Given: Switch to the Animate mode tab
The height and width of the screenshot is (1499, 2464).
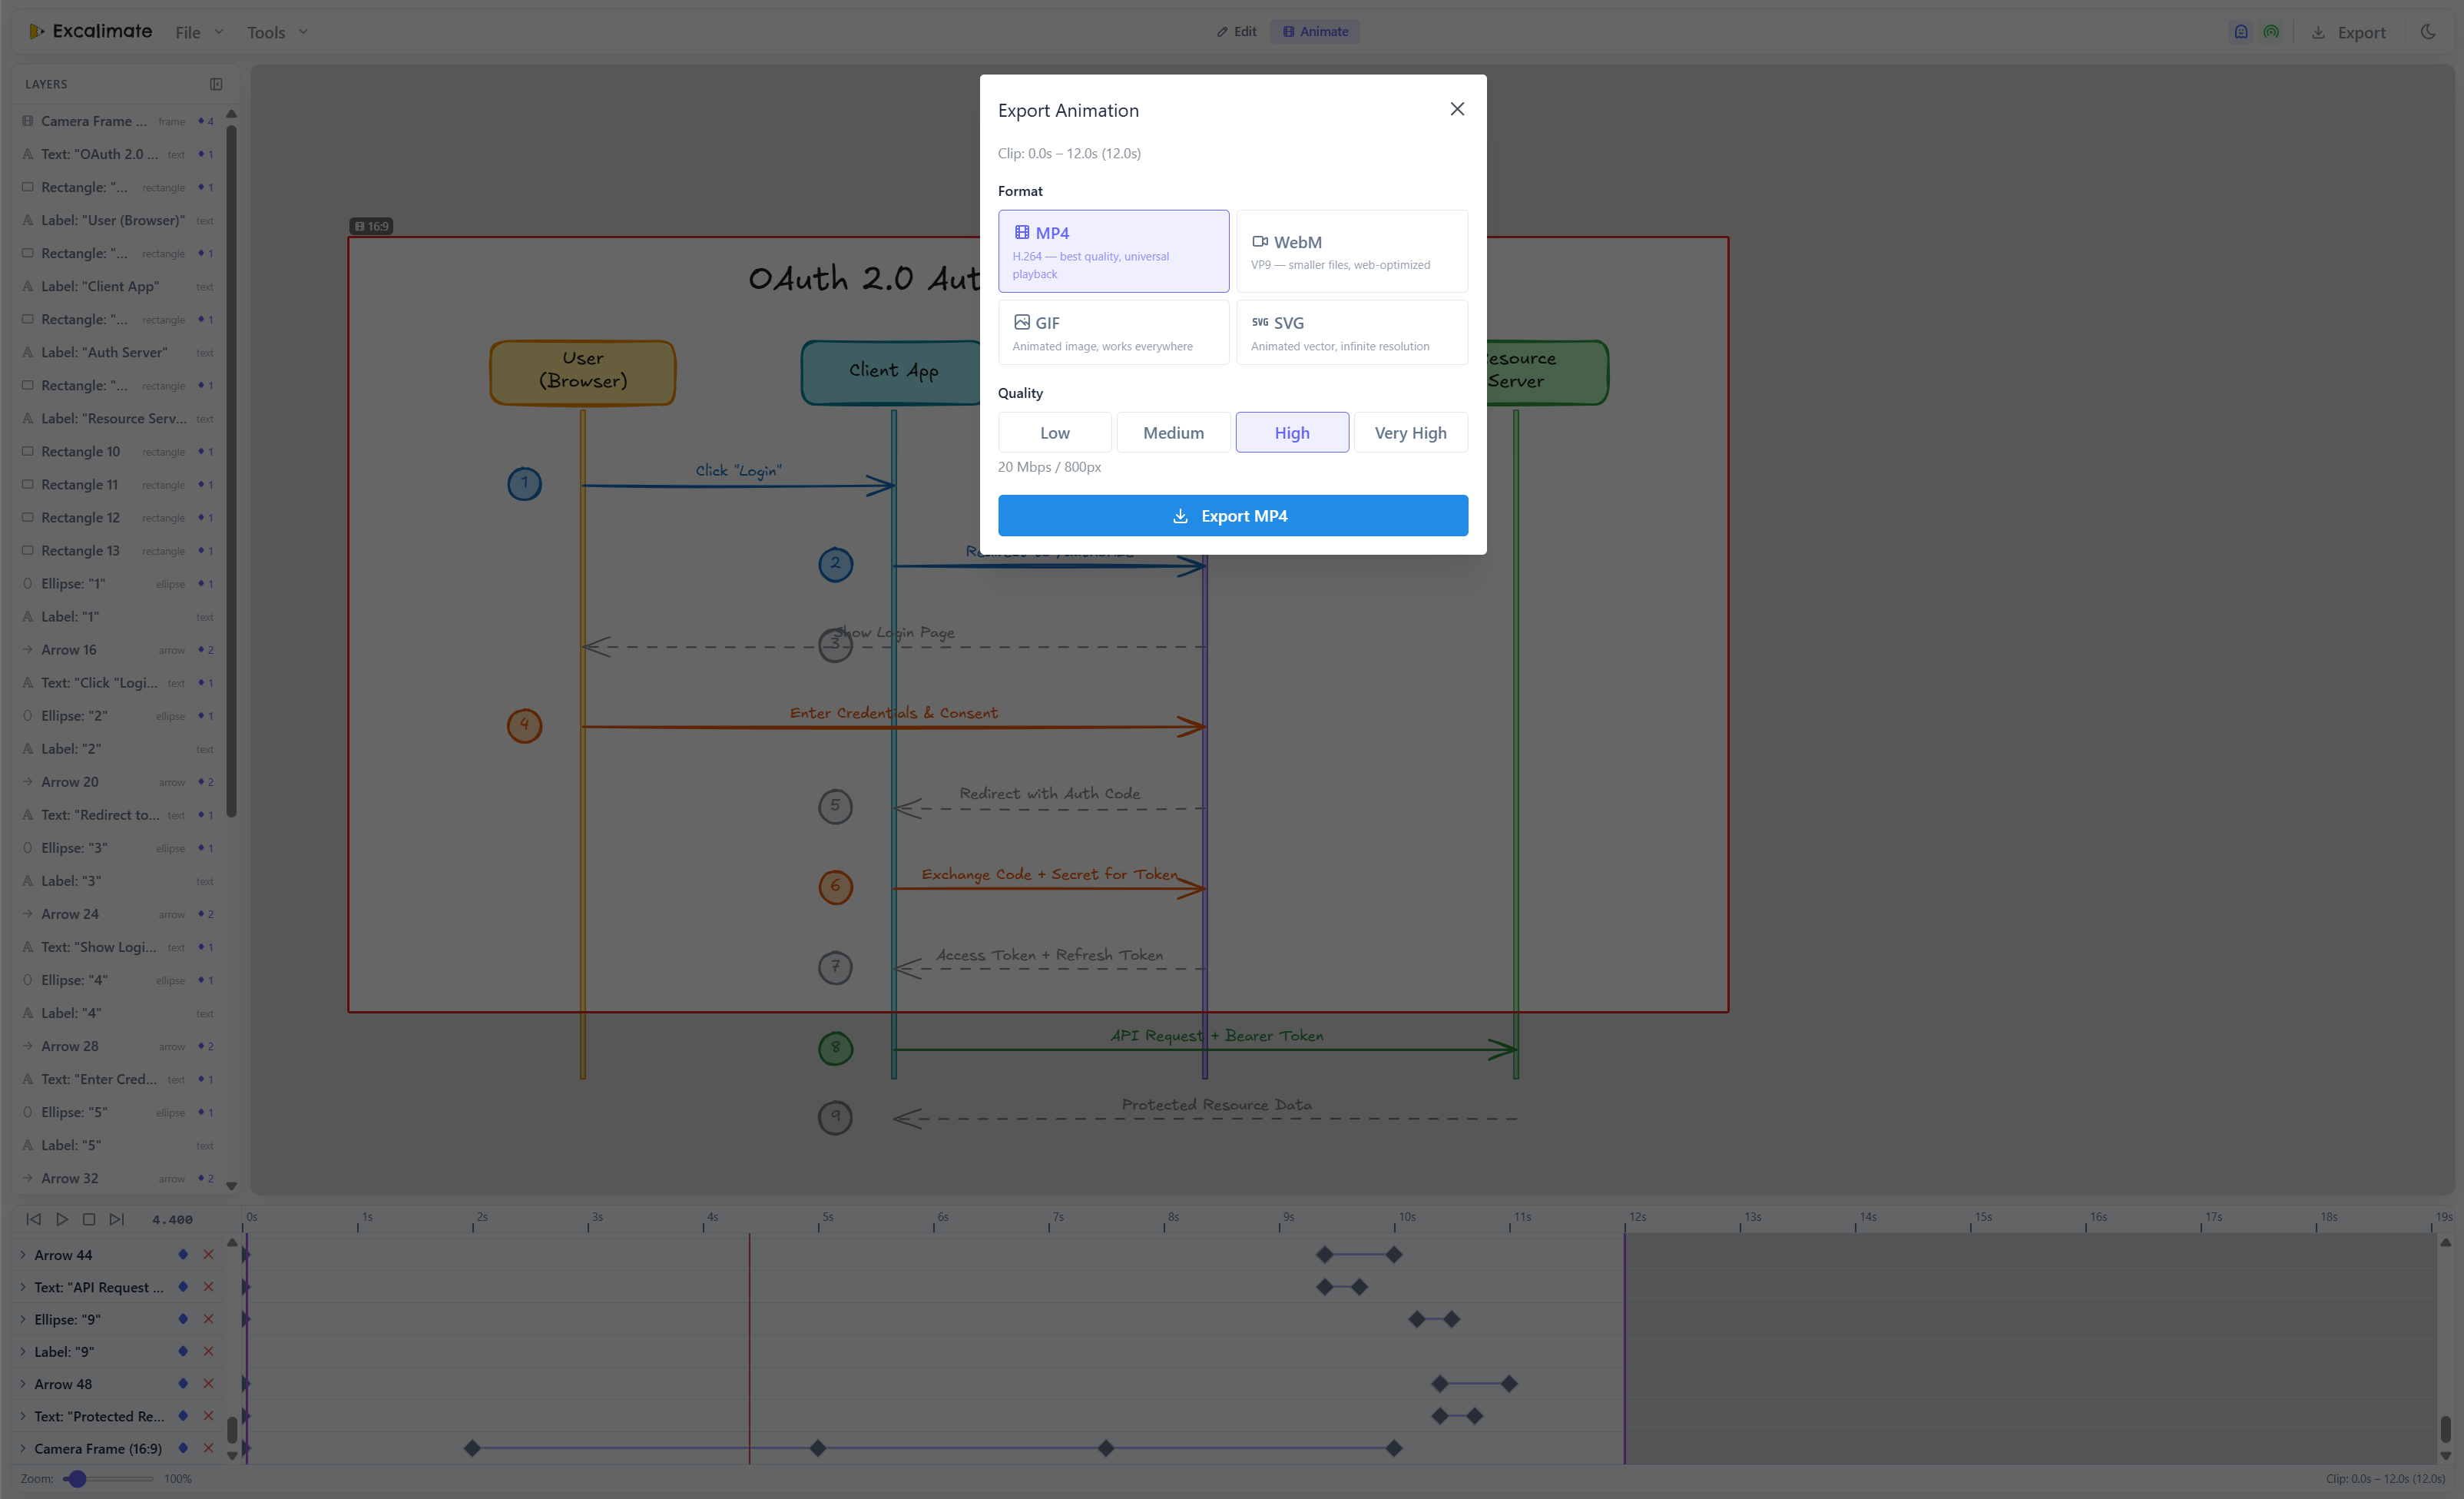Looking at the screenshot, I should click(x=1314, y=32).
